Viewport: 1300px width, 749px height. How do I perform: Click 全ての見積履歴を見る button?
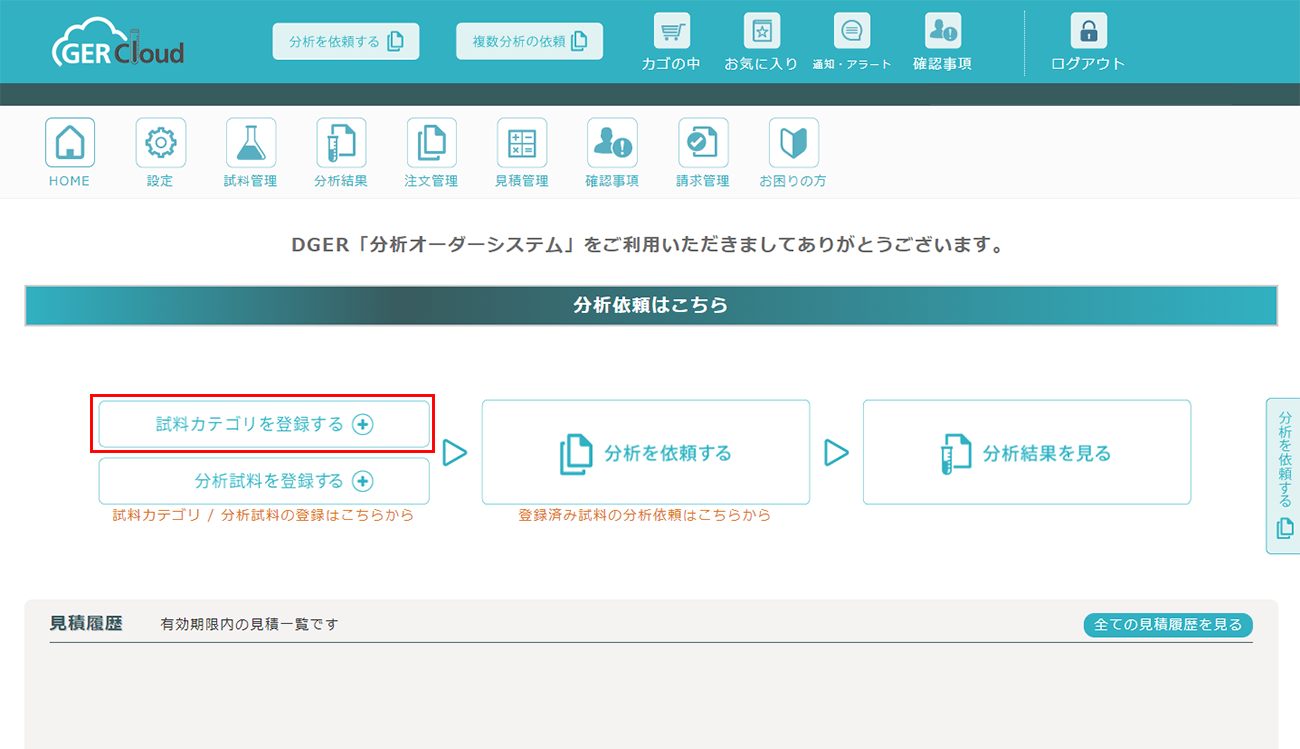point(1168,625)
